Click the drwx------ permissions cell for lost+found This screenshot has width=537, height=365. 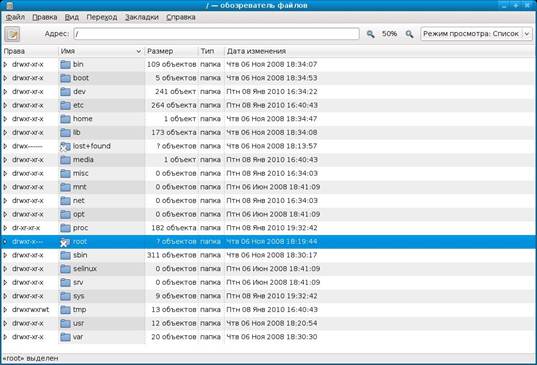click(27, 146)
